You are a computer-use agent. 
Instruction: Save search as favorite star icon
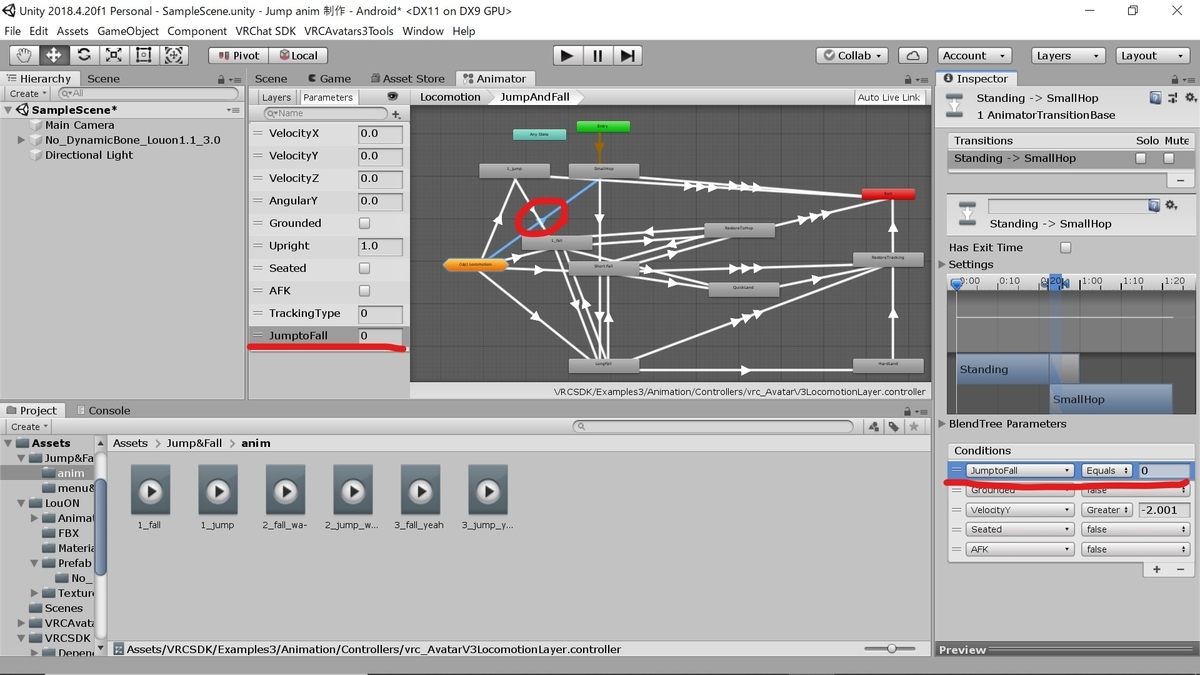914,427
